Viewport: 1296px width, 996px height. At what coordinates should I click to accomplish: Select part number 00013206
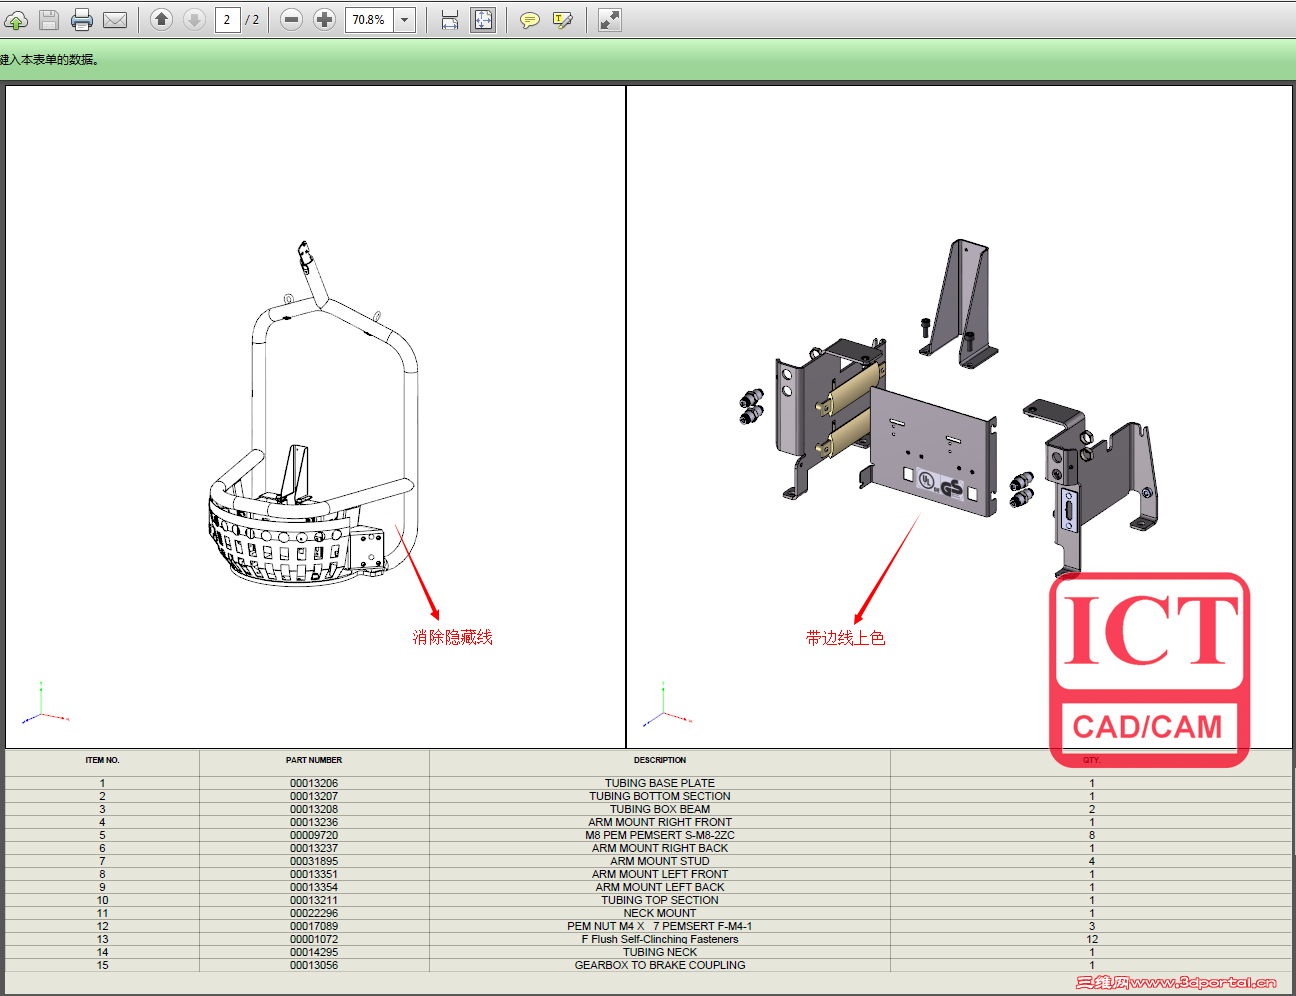[314, 783]
